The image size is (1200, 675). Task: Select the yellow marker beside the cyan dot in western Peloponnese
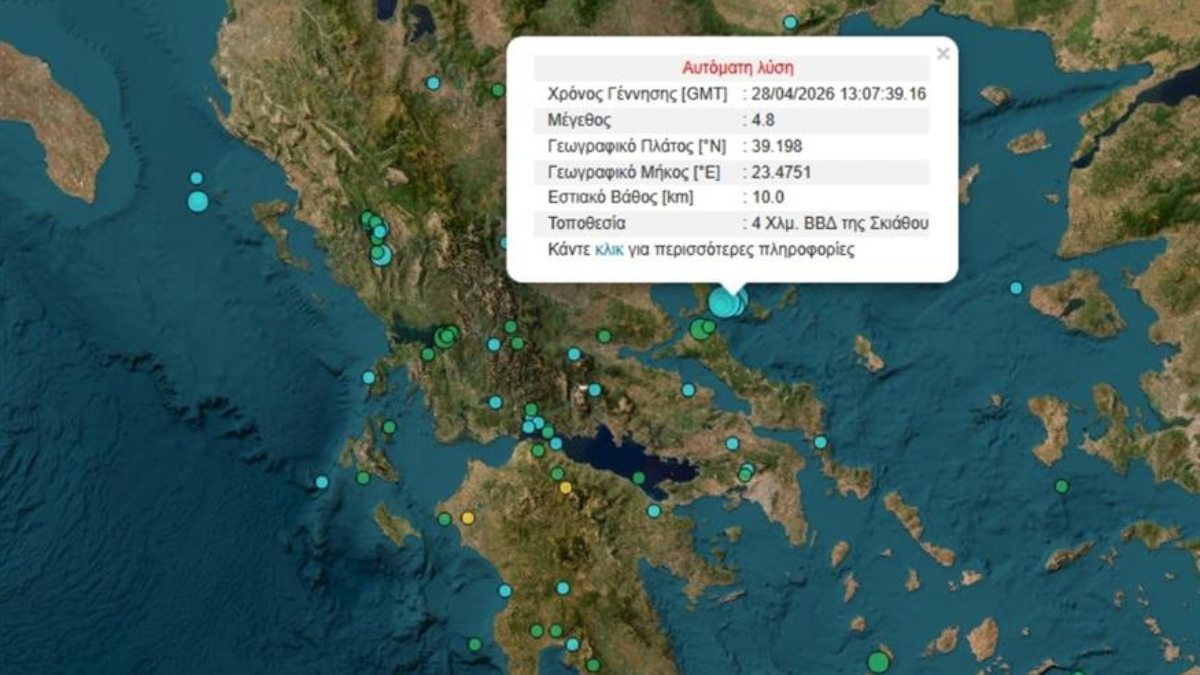click(467, 518)
